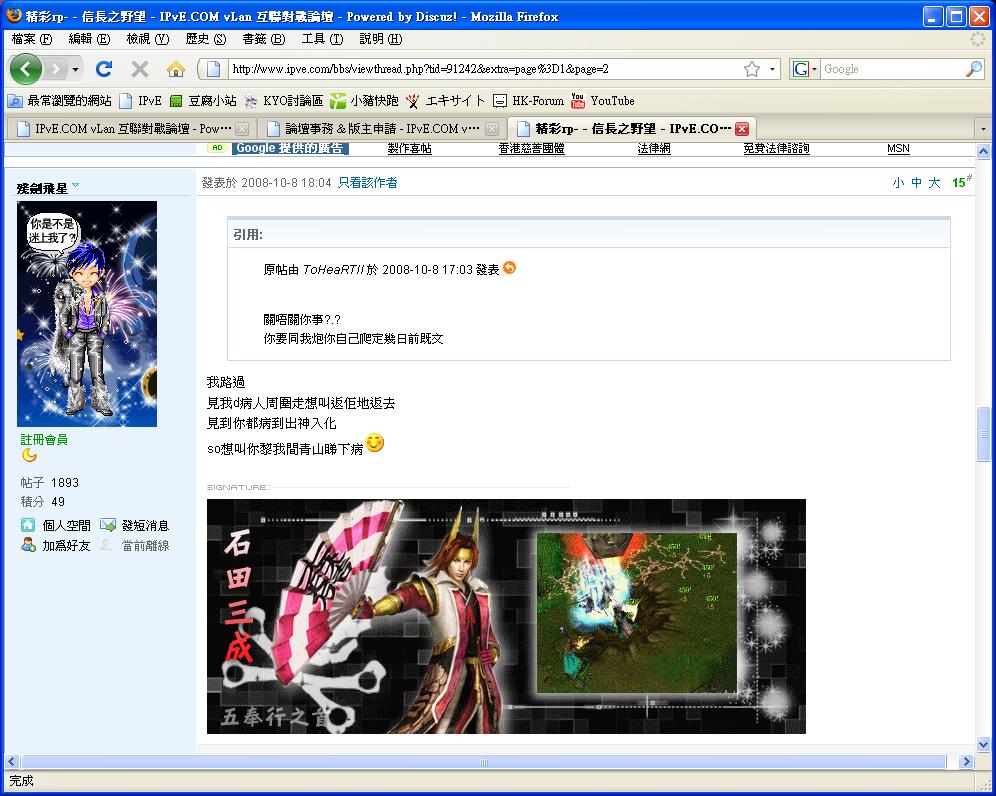Open the 免費法律諮詢 ad link

776,149
